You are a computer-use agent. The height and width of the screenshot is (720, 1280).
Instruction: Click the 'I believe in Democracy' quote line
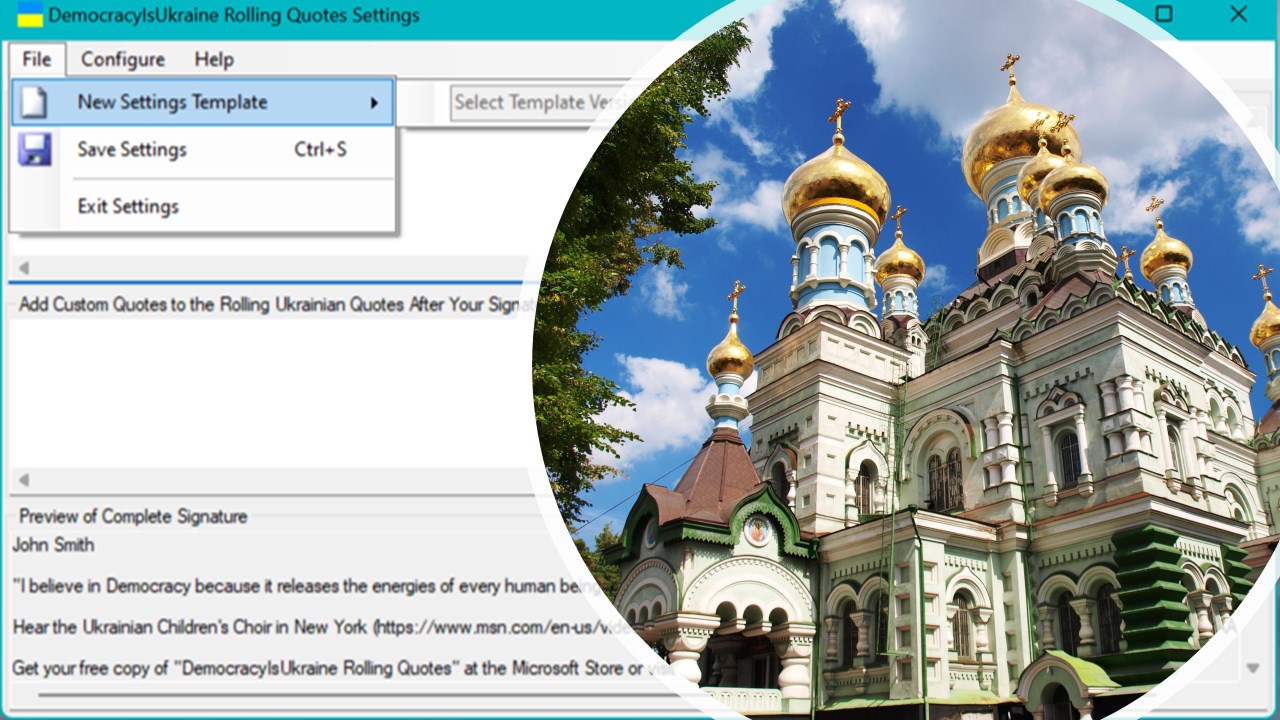(x=308, y=586)
